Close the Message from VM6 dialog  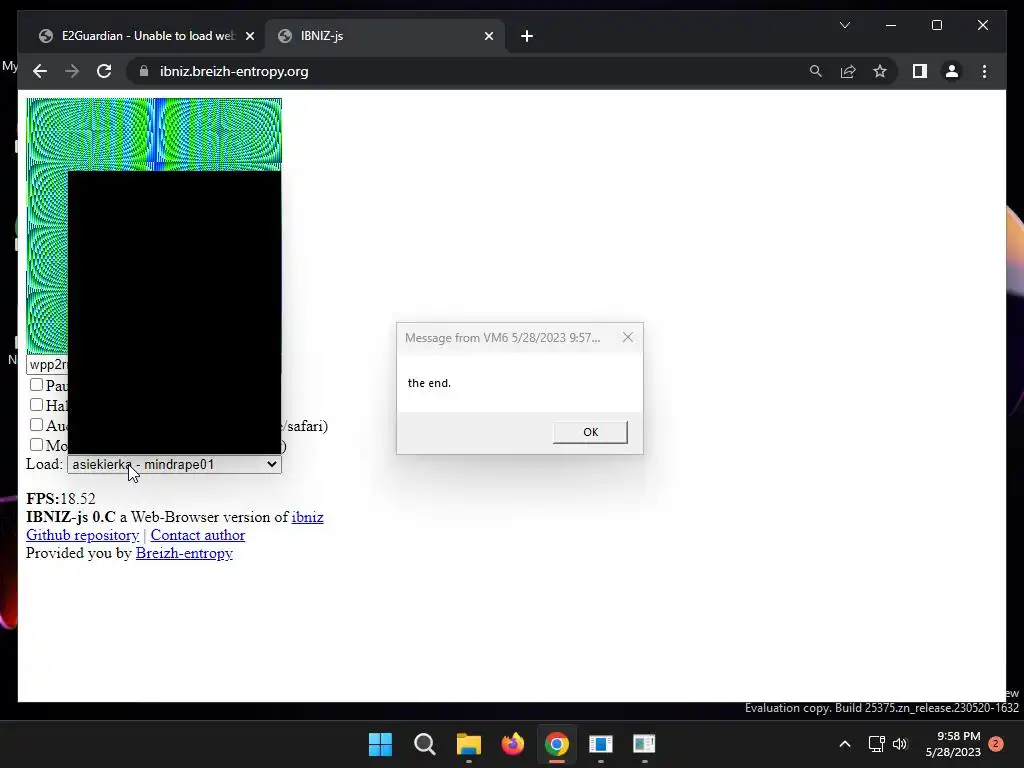(x=628, y=337)
